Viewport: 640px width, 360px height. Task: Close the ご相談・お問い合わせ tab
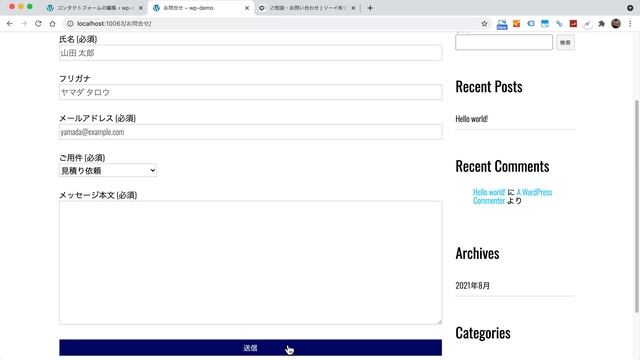[x=353, y=8]
